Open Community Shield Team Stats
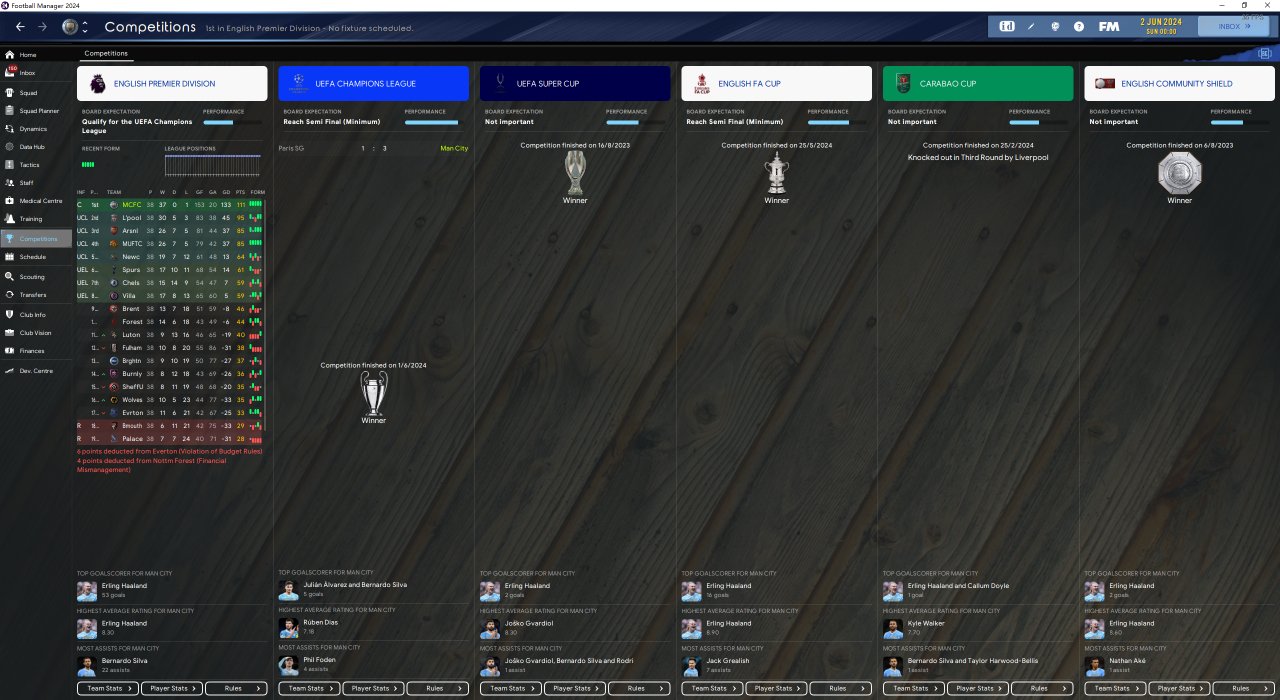This screenshot has height=700, width=1280. tap(1116, 688)
